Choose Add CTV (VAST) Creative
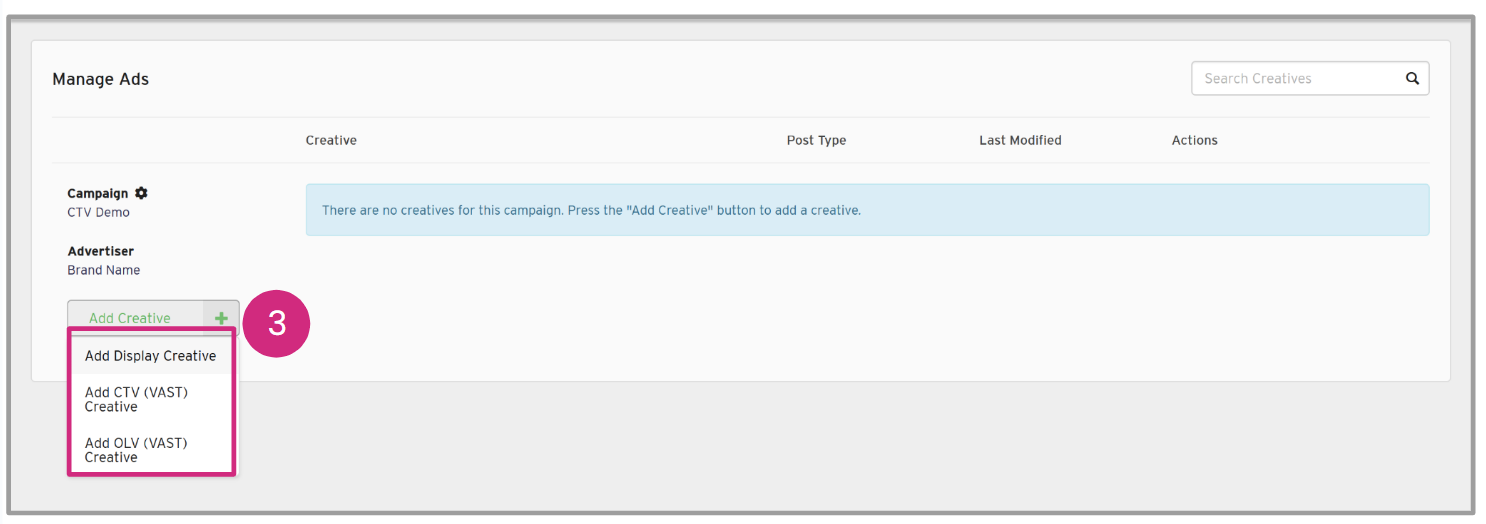The height and width of the screenshot is (524, 1486). [x=136, y=400]
